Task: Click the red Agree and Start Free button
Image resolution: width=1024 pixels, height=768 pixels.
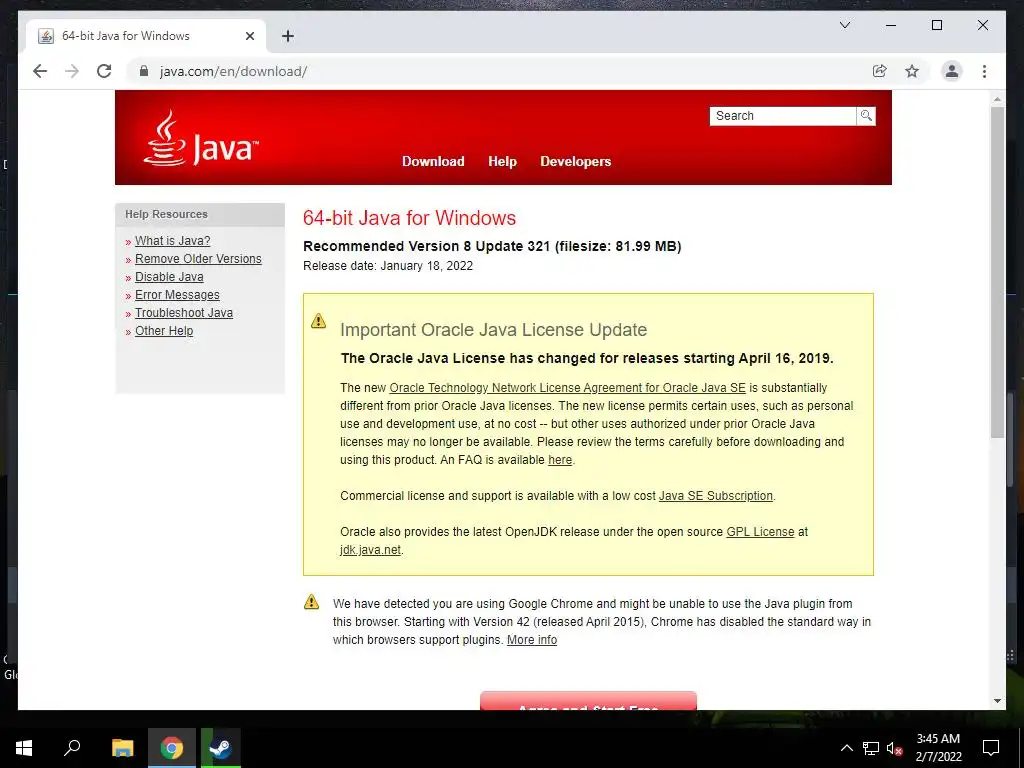Action: click(588, 701)
